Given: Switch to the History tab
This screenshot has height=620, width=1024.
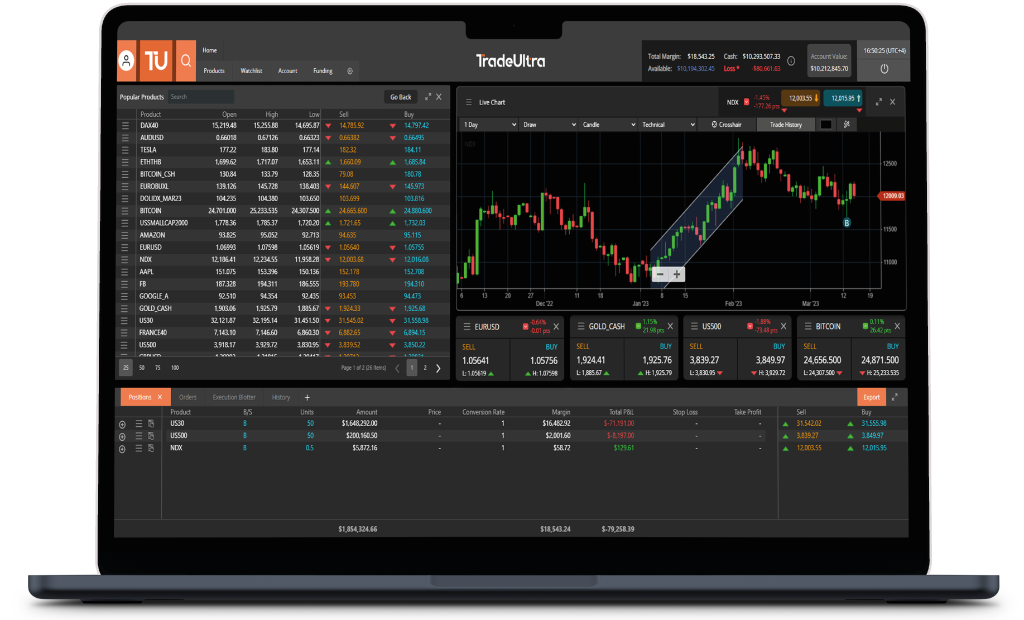Looking at the screenshot, I should click(x=281, y=397).
